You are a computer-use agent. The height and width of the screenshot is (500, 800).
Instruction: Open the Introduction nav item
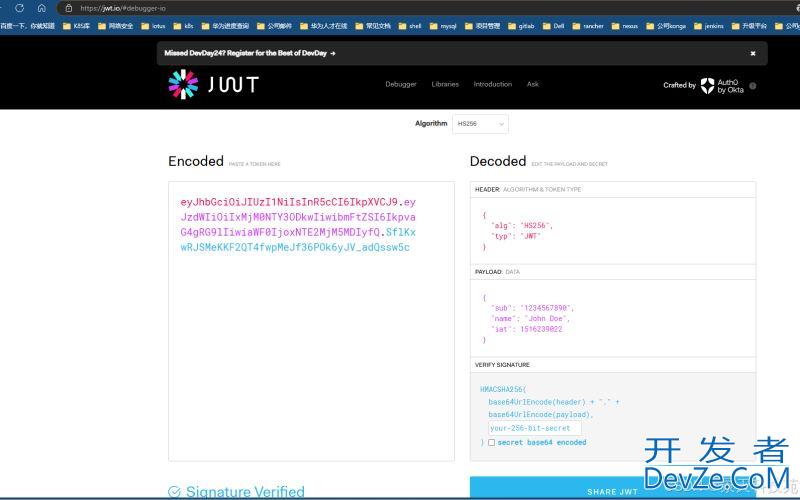click(x=492, y=84)
